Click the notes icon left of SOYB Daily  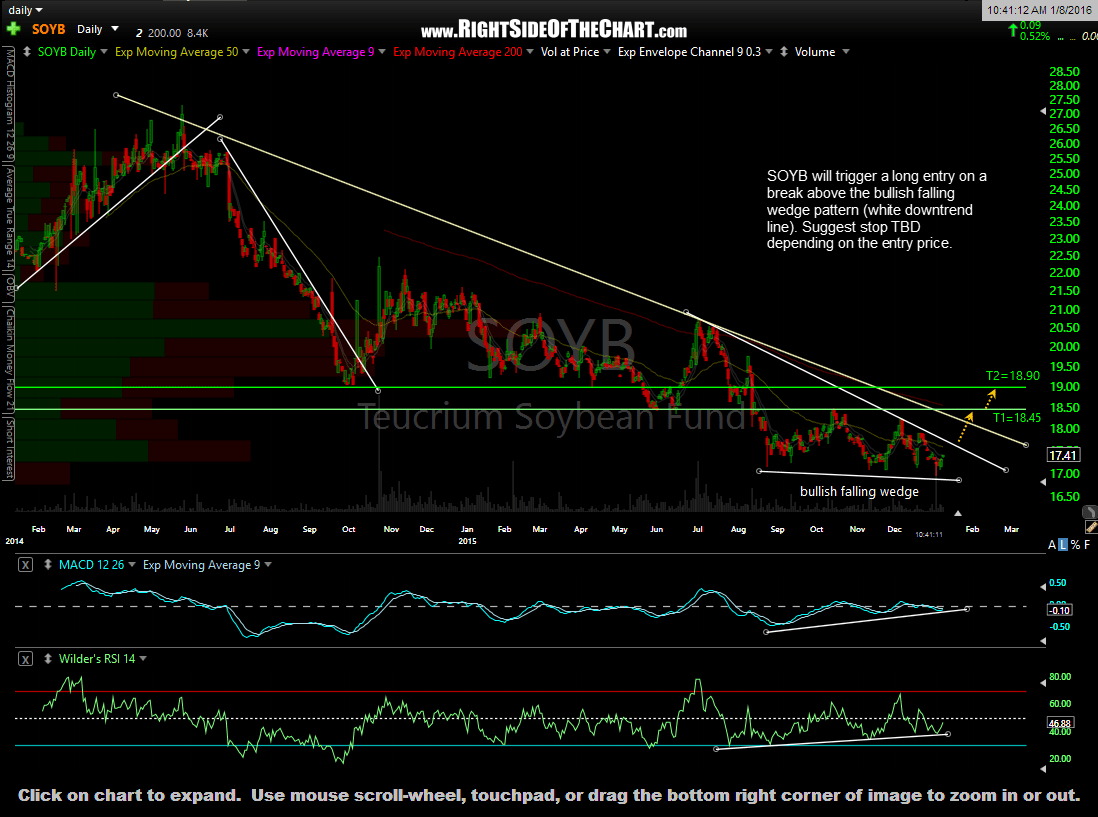8,52
